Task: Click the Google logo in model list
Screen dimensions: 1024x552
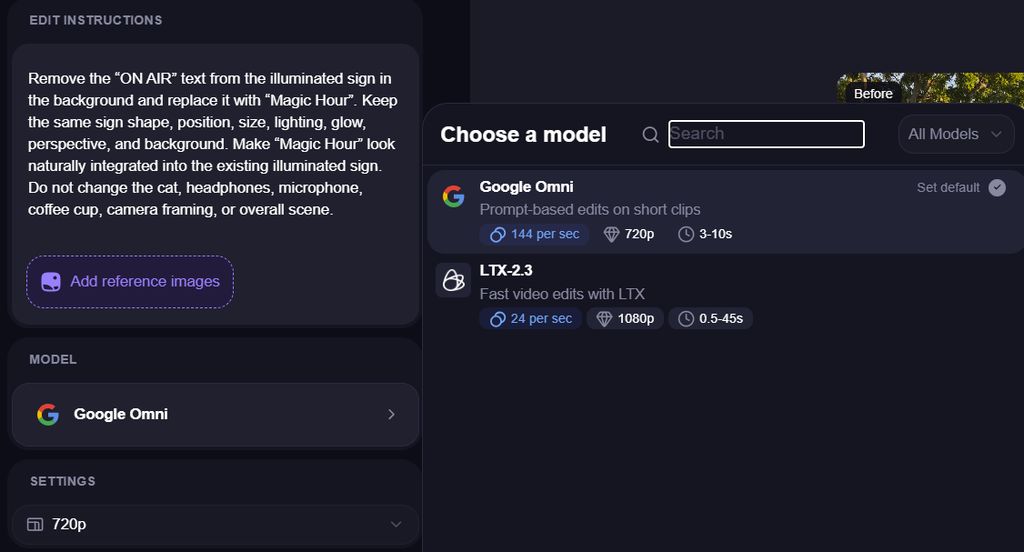Action: 453,196
